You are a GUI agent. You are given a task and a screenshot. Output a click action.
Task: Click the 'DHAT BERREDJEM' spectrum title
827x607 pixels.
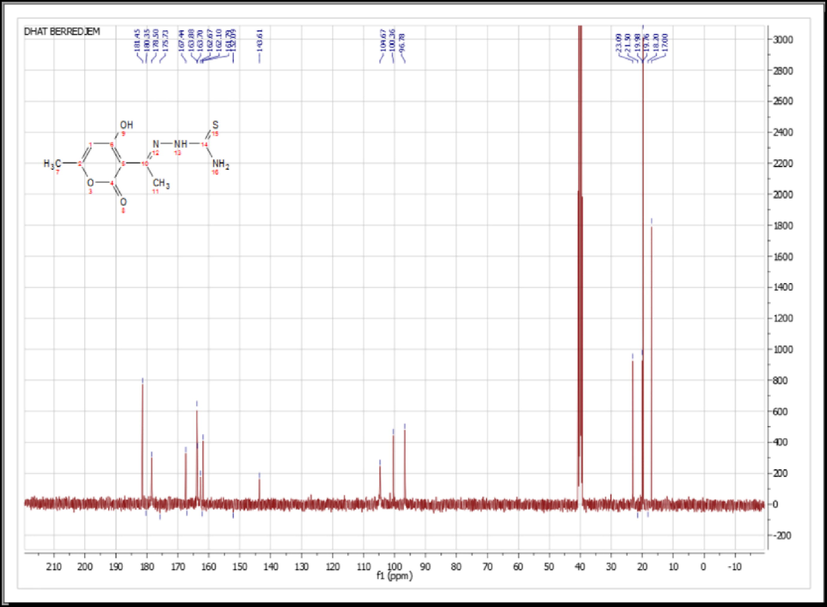pyautogui.click(x=62, y=32)
